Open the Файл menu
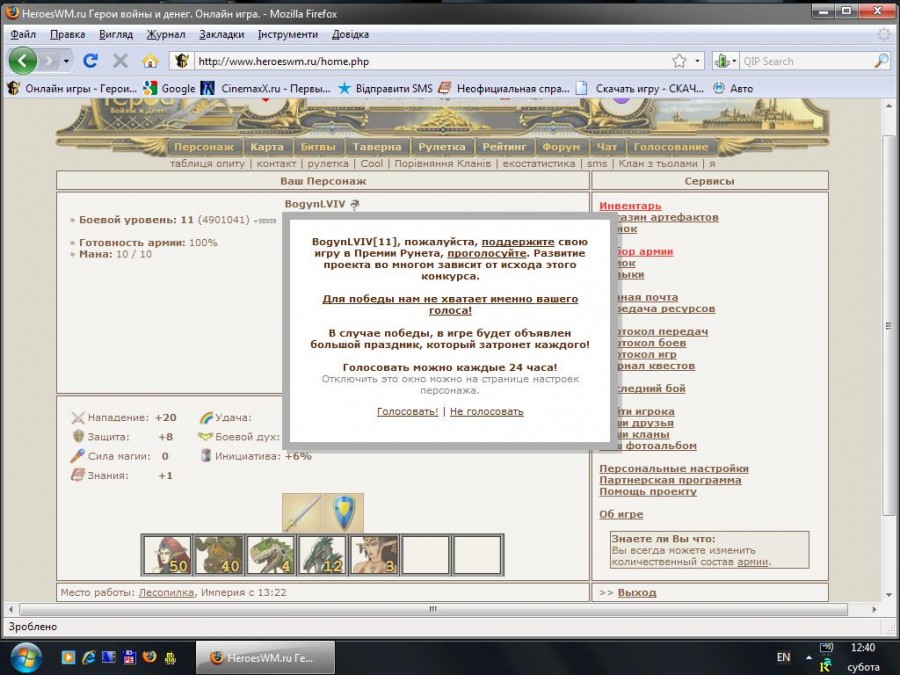Screen dimensions: 900x675 (x=23, y=34)
